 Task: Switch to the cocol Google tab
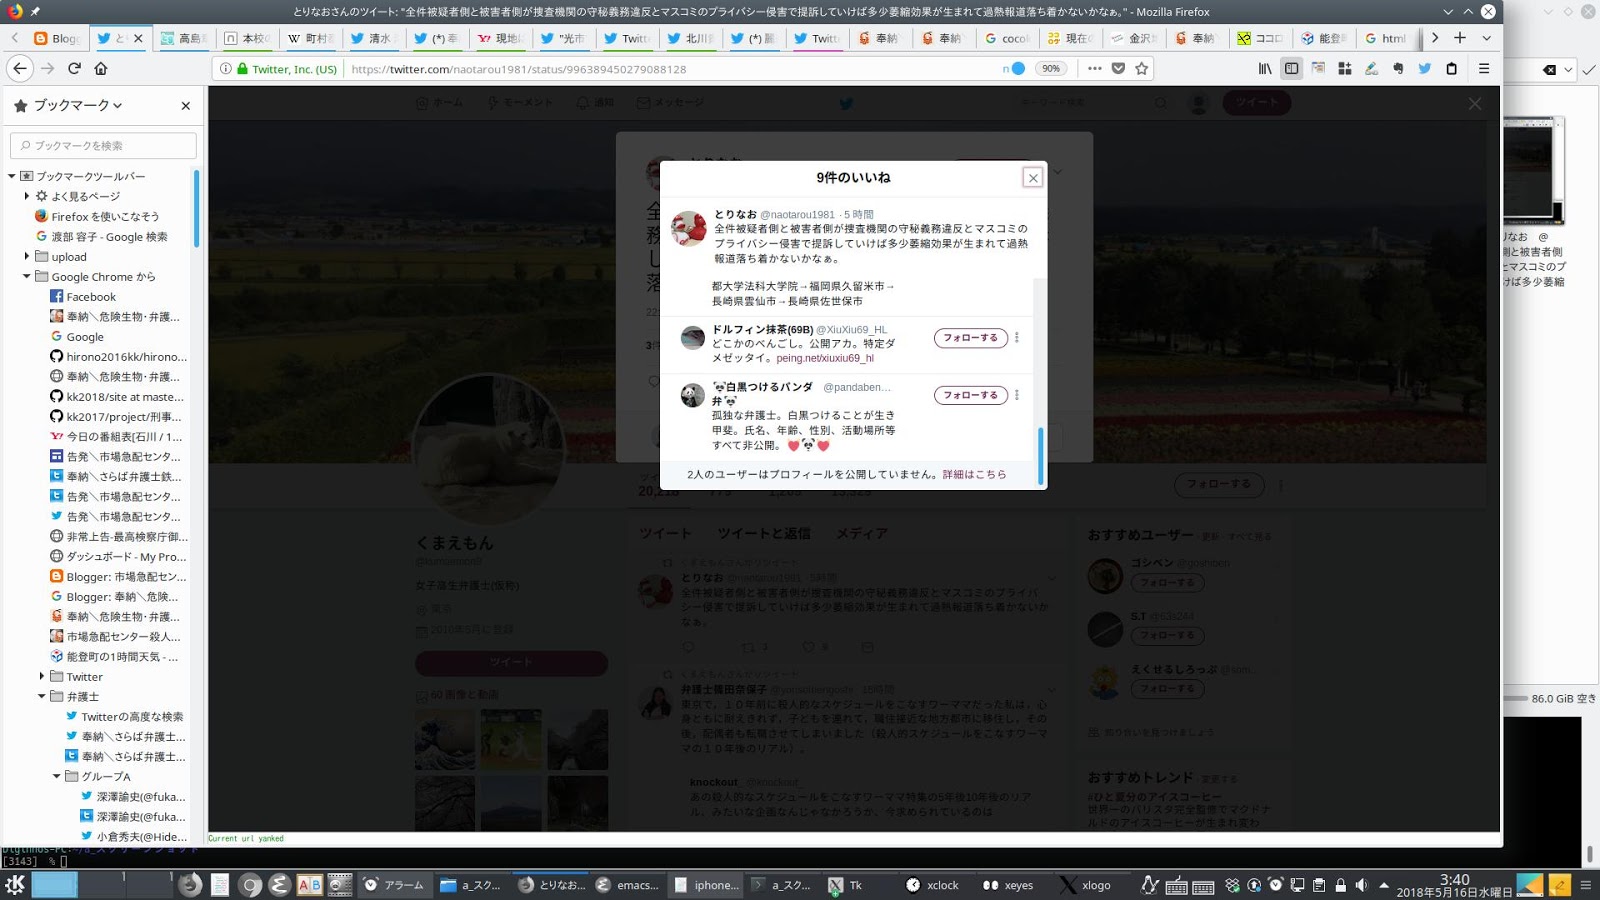point(1007,38)
